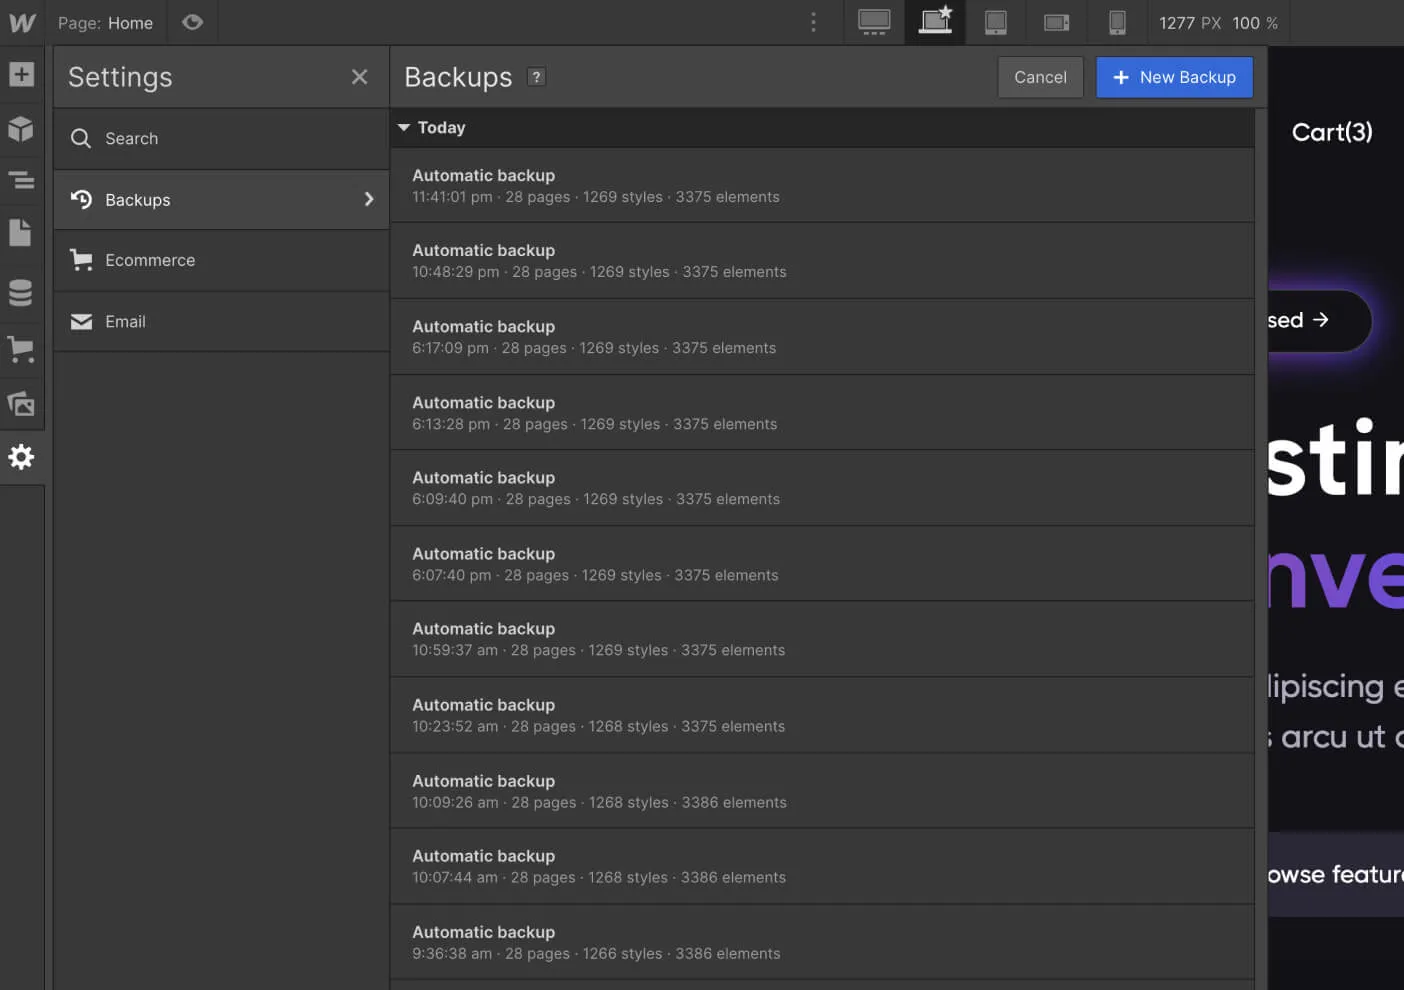Select Ecommerce in the Settings menu
1404x990 pixels.
pyautogui.click(x=149, y=260)
